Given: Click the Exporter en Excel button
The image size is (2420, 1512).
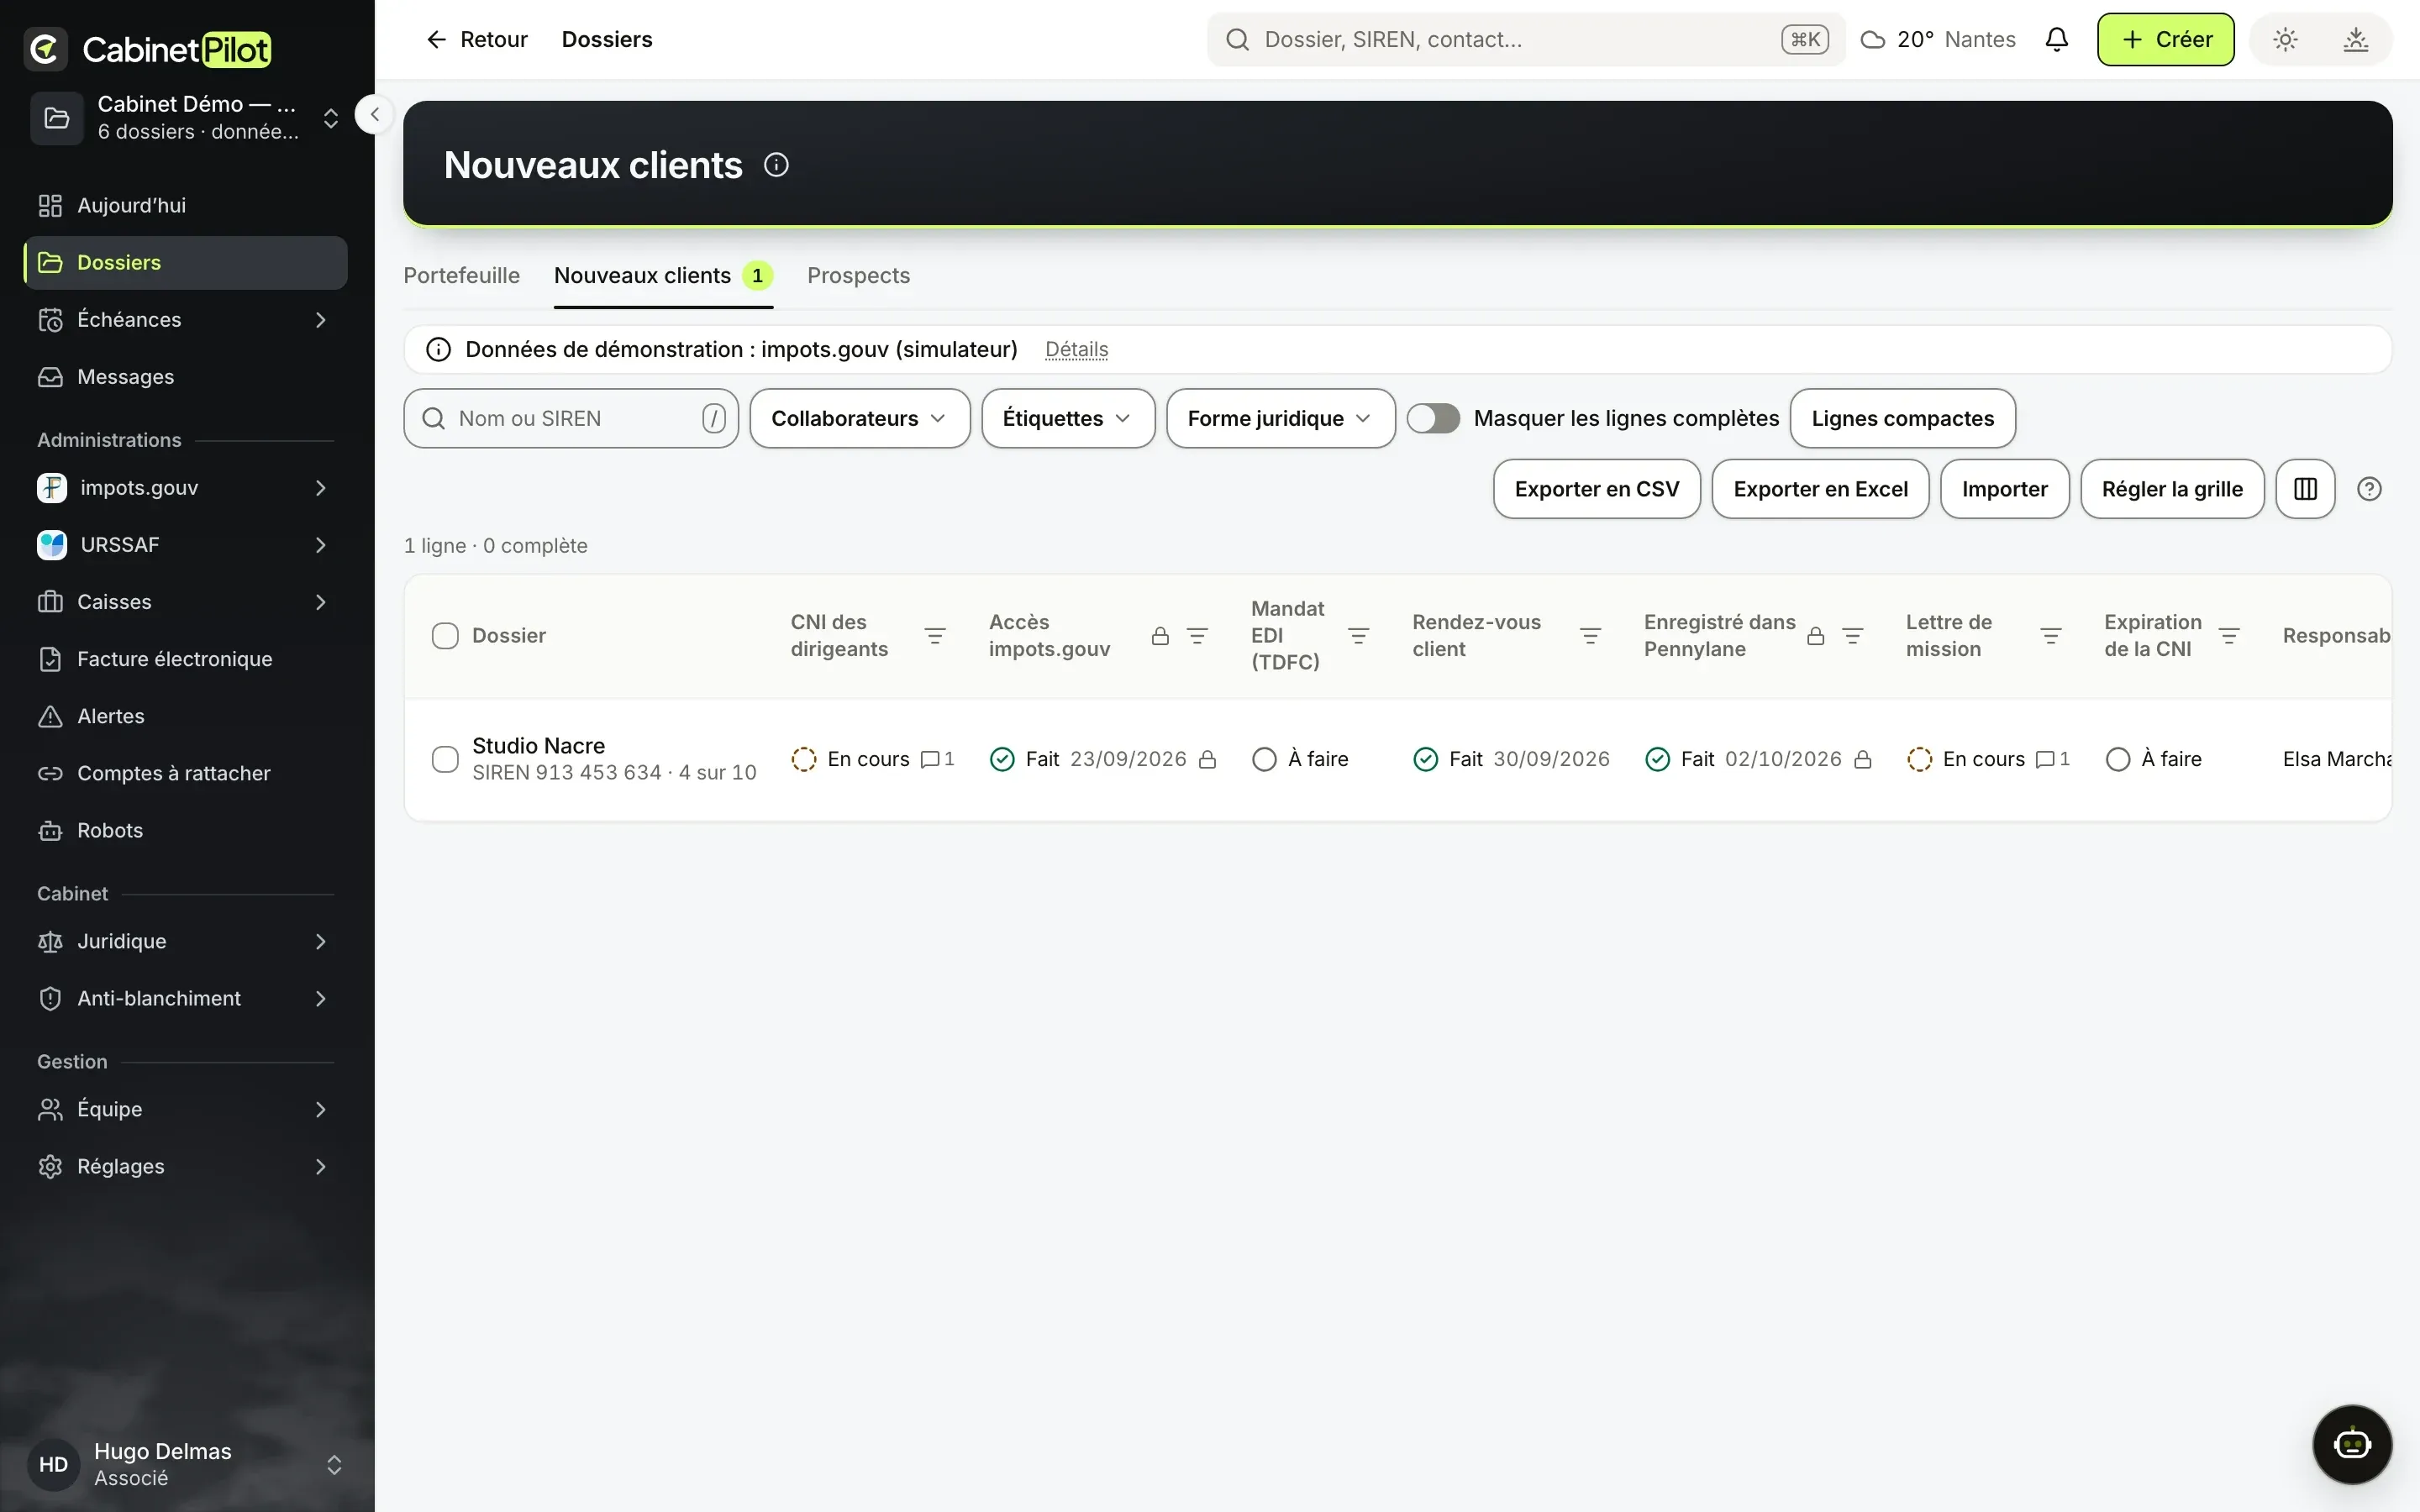Looking at the screenshot, I should pos(1820,489).
